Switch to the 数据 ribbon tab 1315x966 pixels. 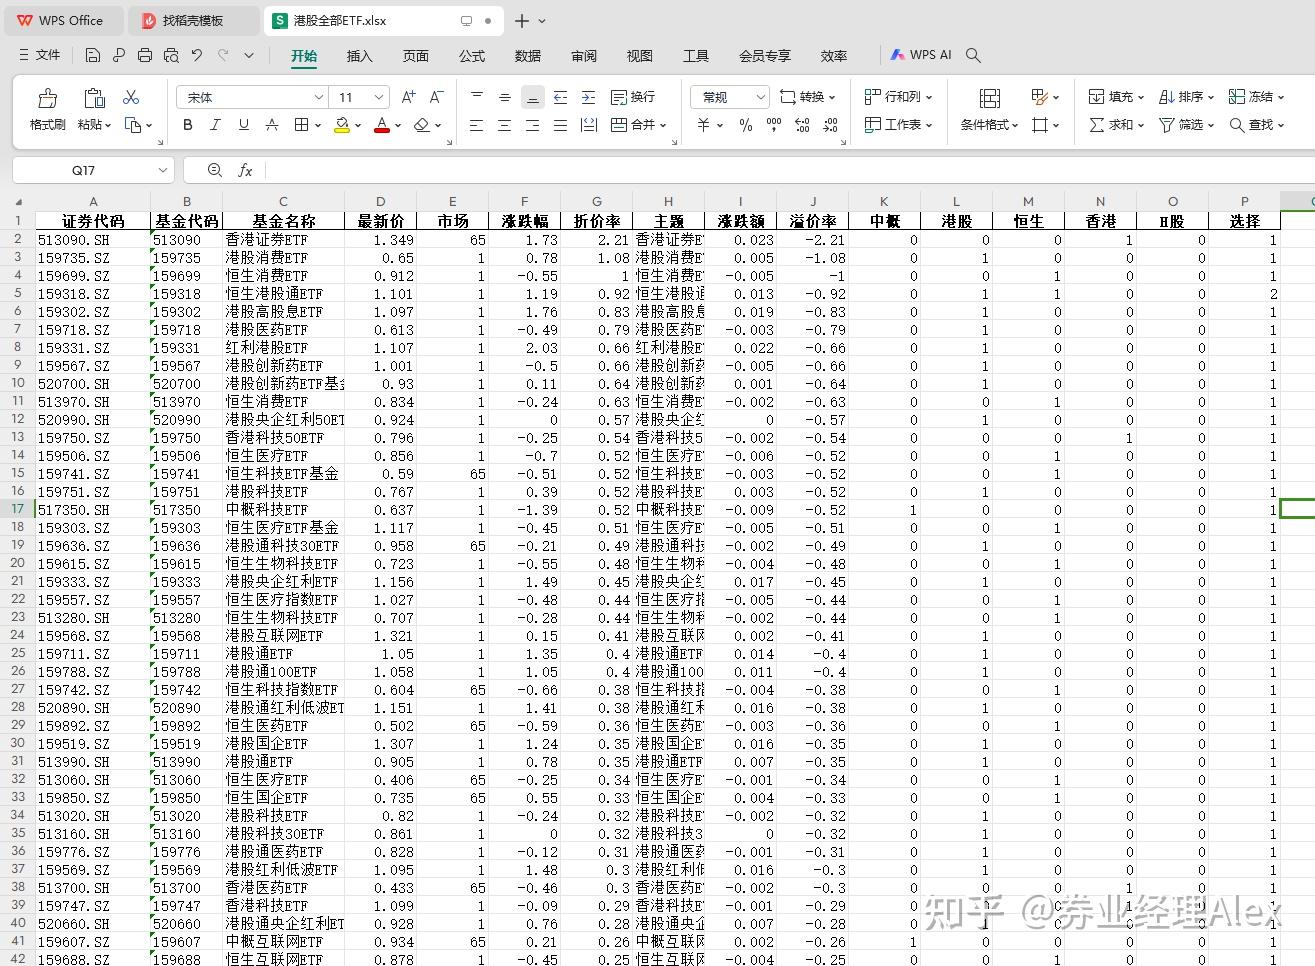pyautogui.click(x=527, y=56)
